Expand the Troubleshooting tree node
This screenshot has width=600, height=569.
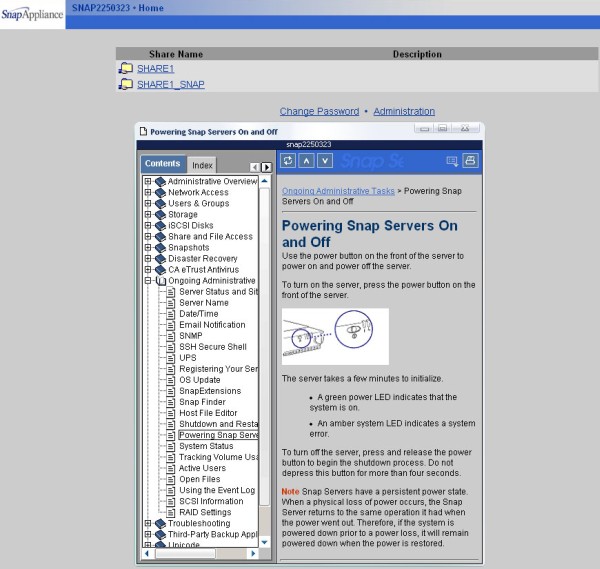[x=148, y=523]
